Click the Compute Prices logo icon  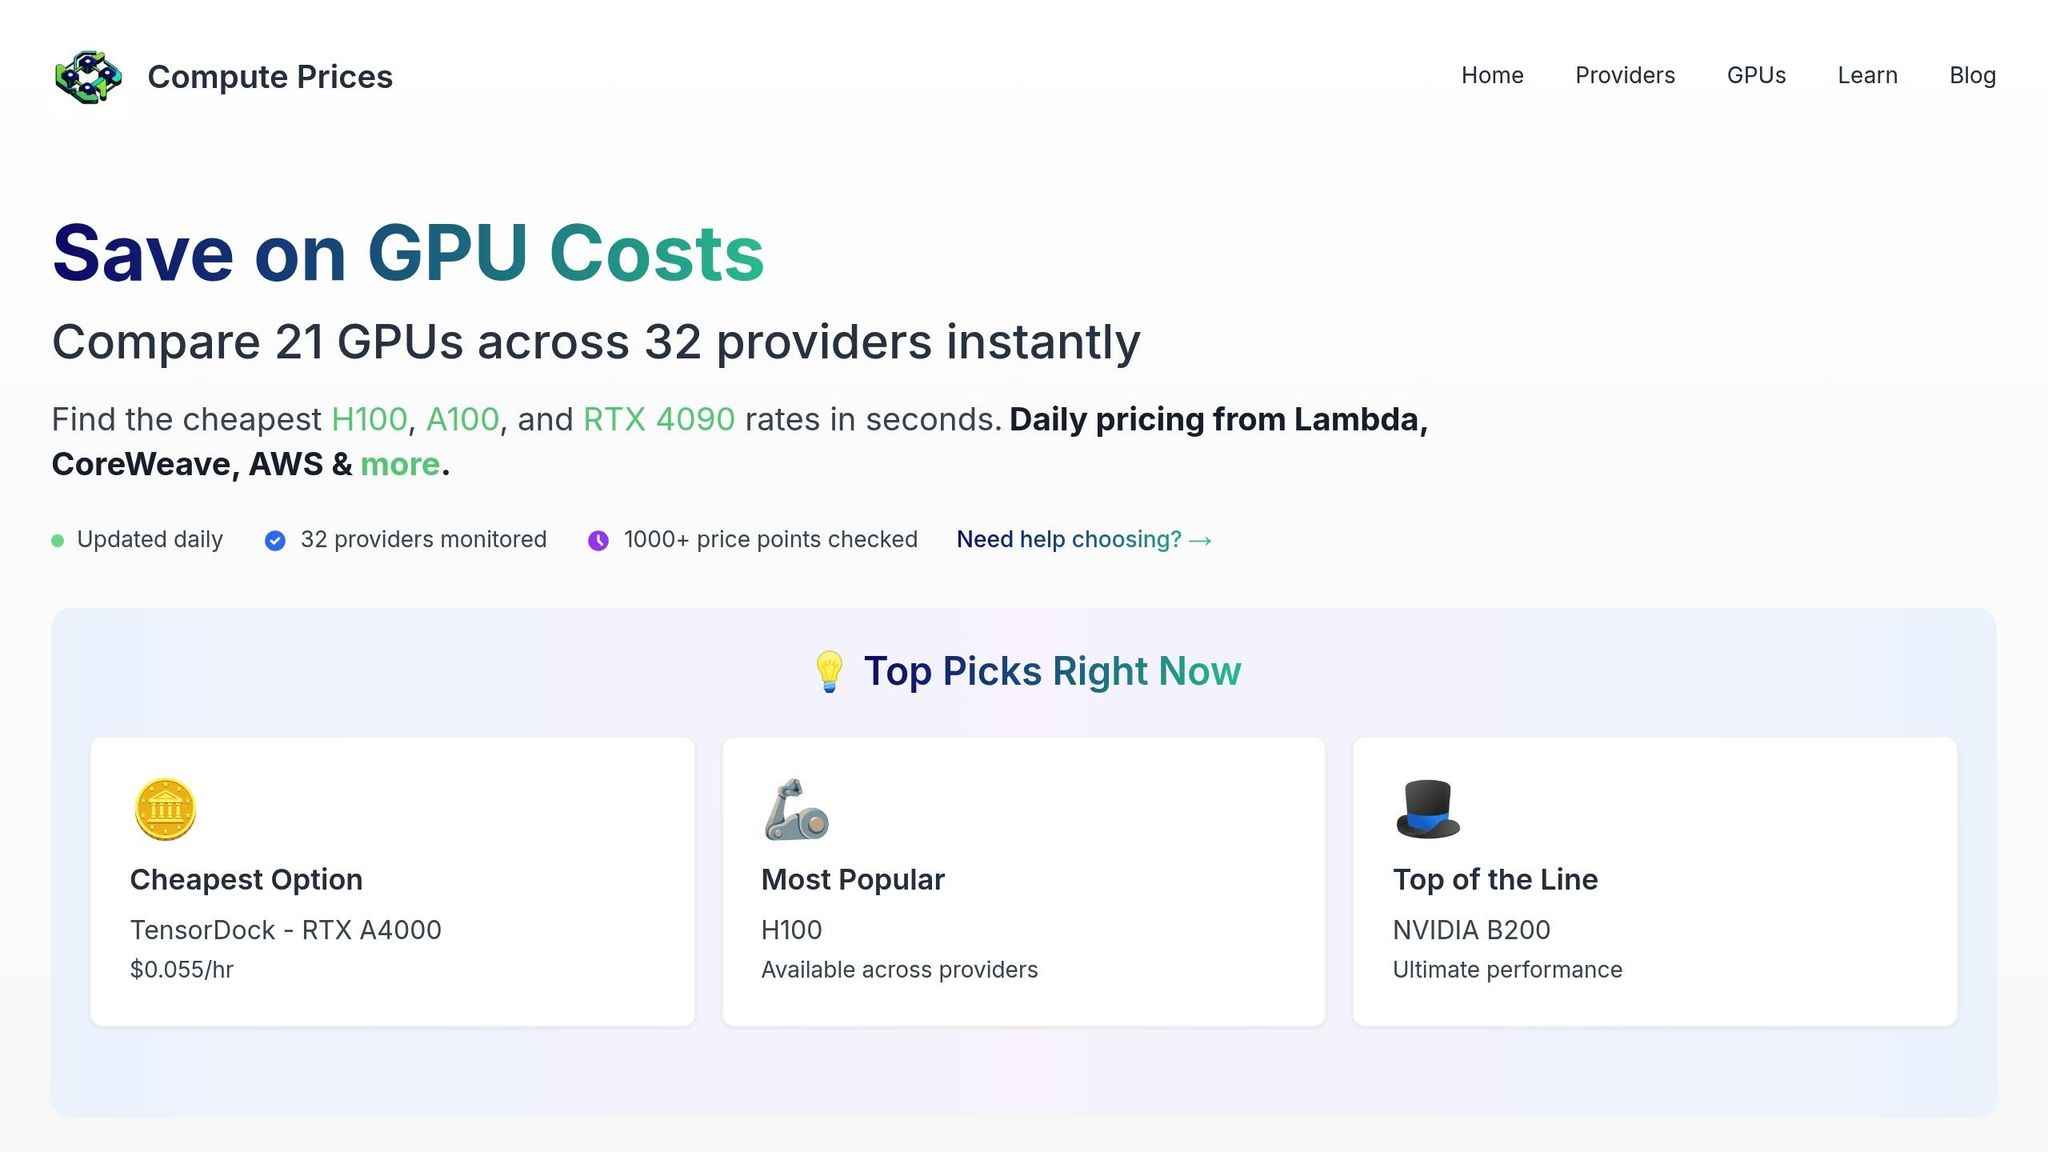tap(88, 76)
